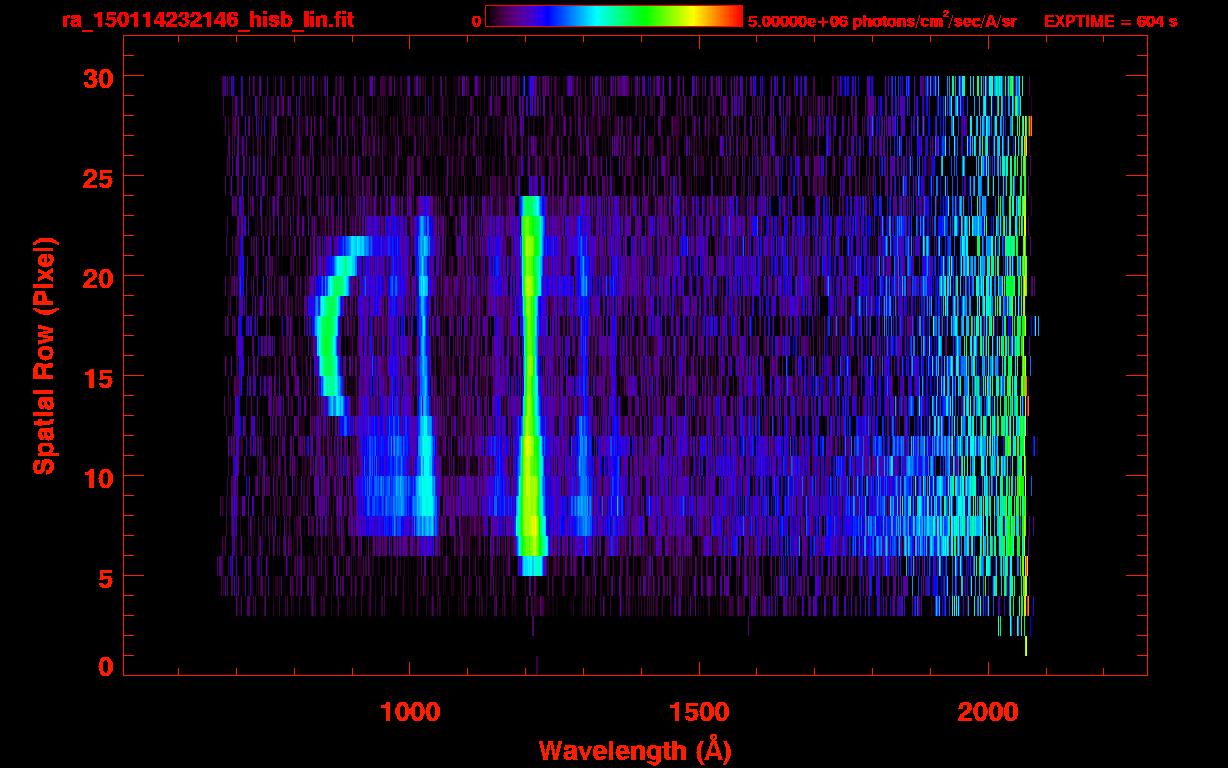Click the 5.00000e+06 photons unit label
Image resolution: width=1228 pixels, height=768 pixels.
click(882, 21)
